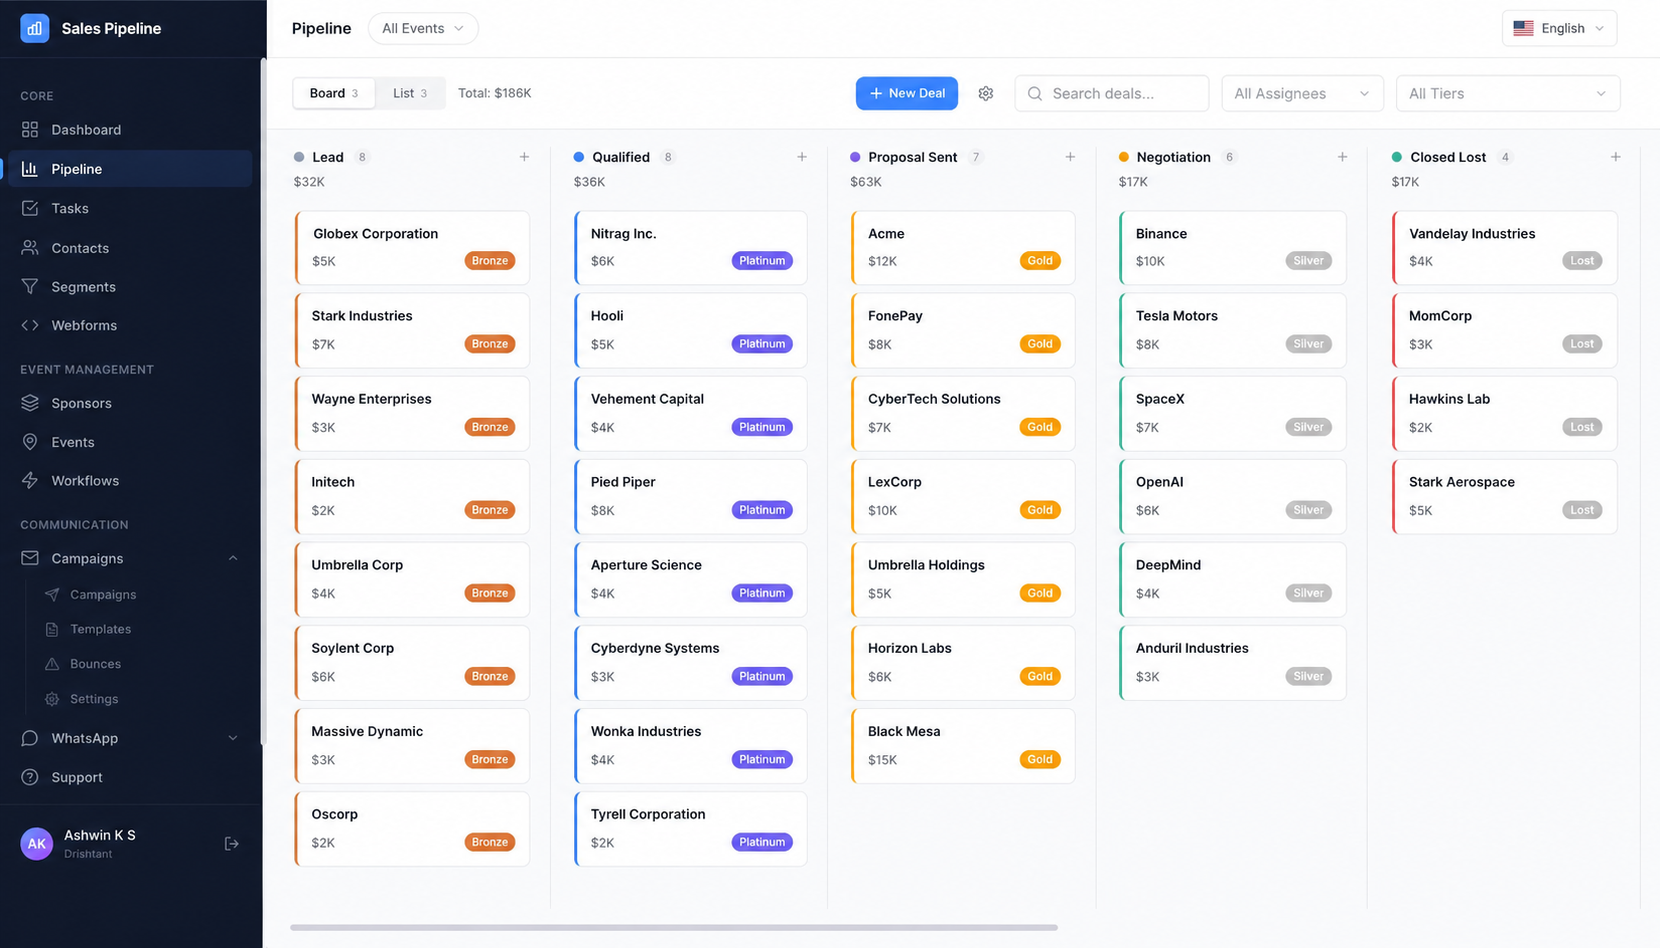1660x948 pixels.
Task: Add a deal to Negotiation column
Action: pos(1342,157)
